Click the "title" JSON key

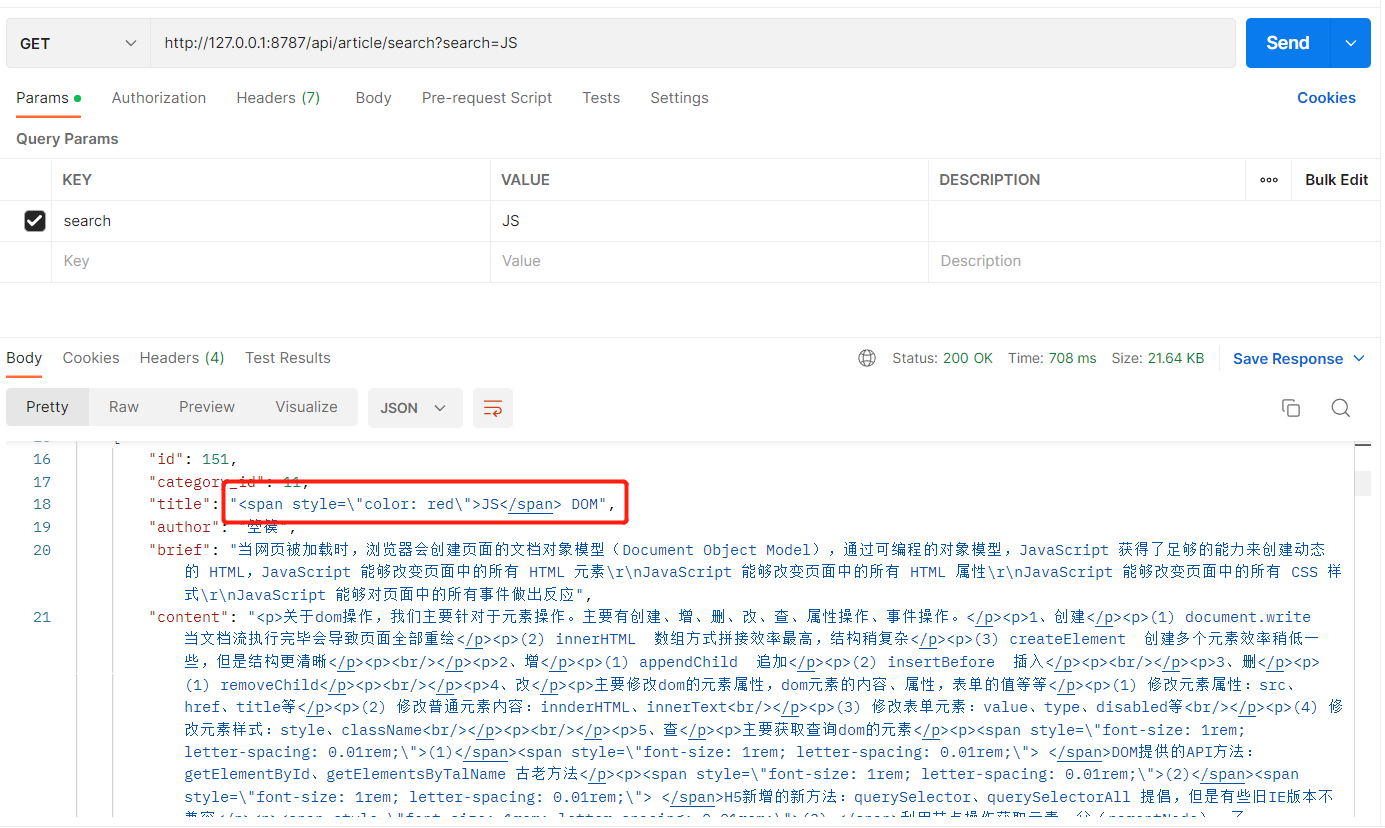[x=180, y=504]
